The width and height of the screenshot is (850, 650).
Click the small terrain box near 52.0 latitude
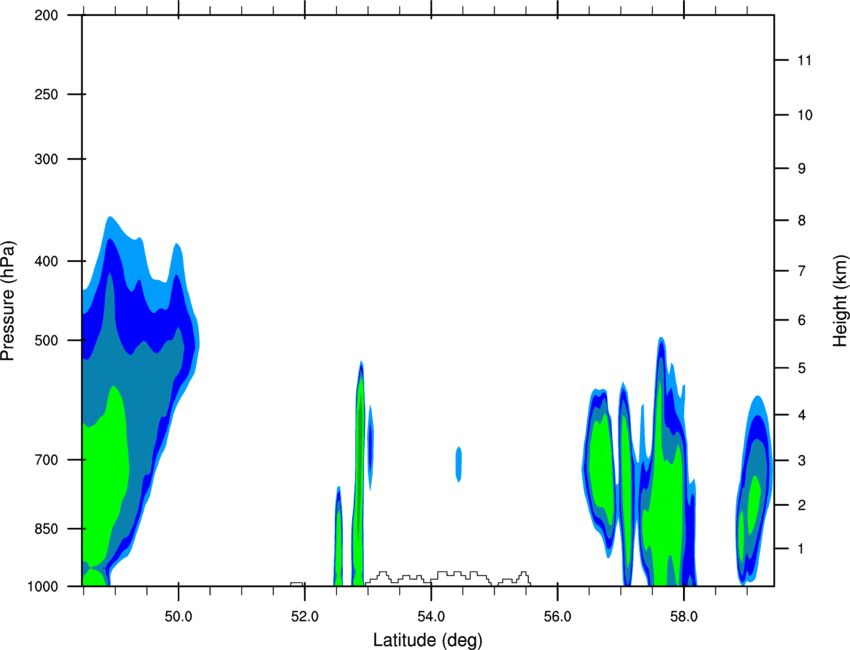pyautogui.click(x=297, y=584)
